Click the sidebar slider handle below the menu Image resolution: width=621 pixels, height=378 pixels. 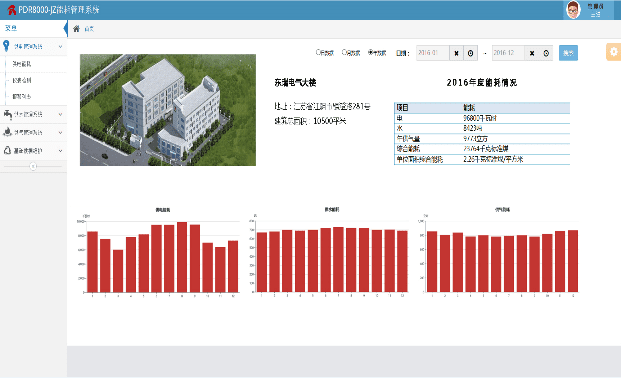pos(33,166)
